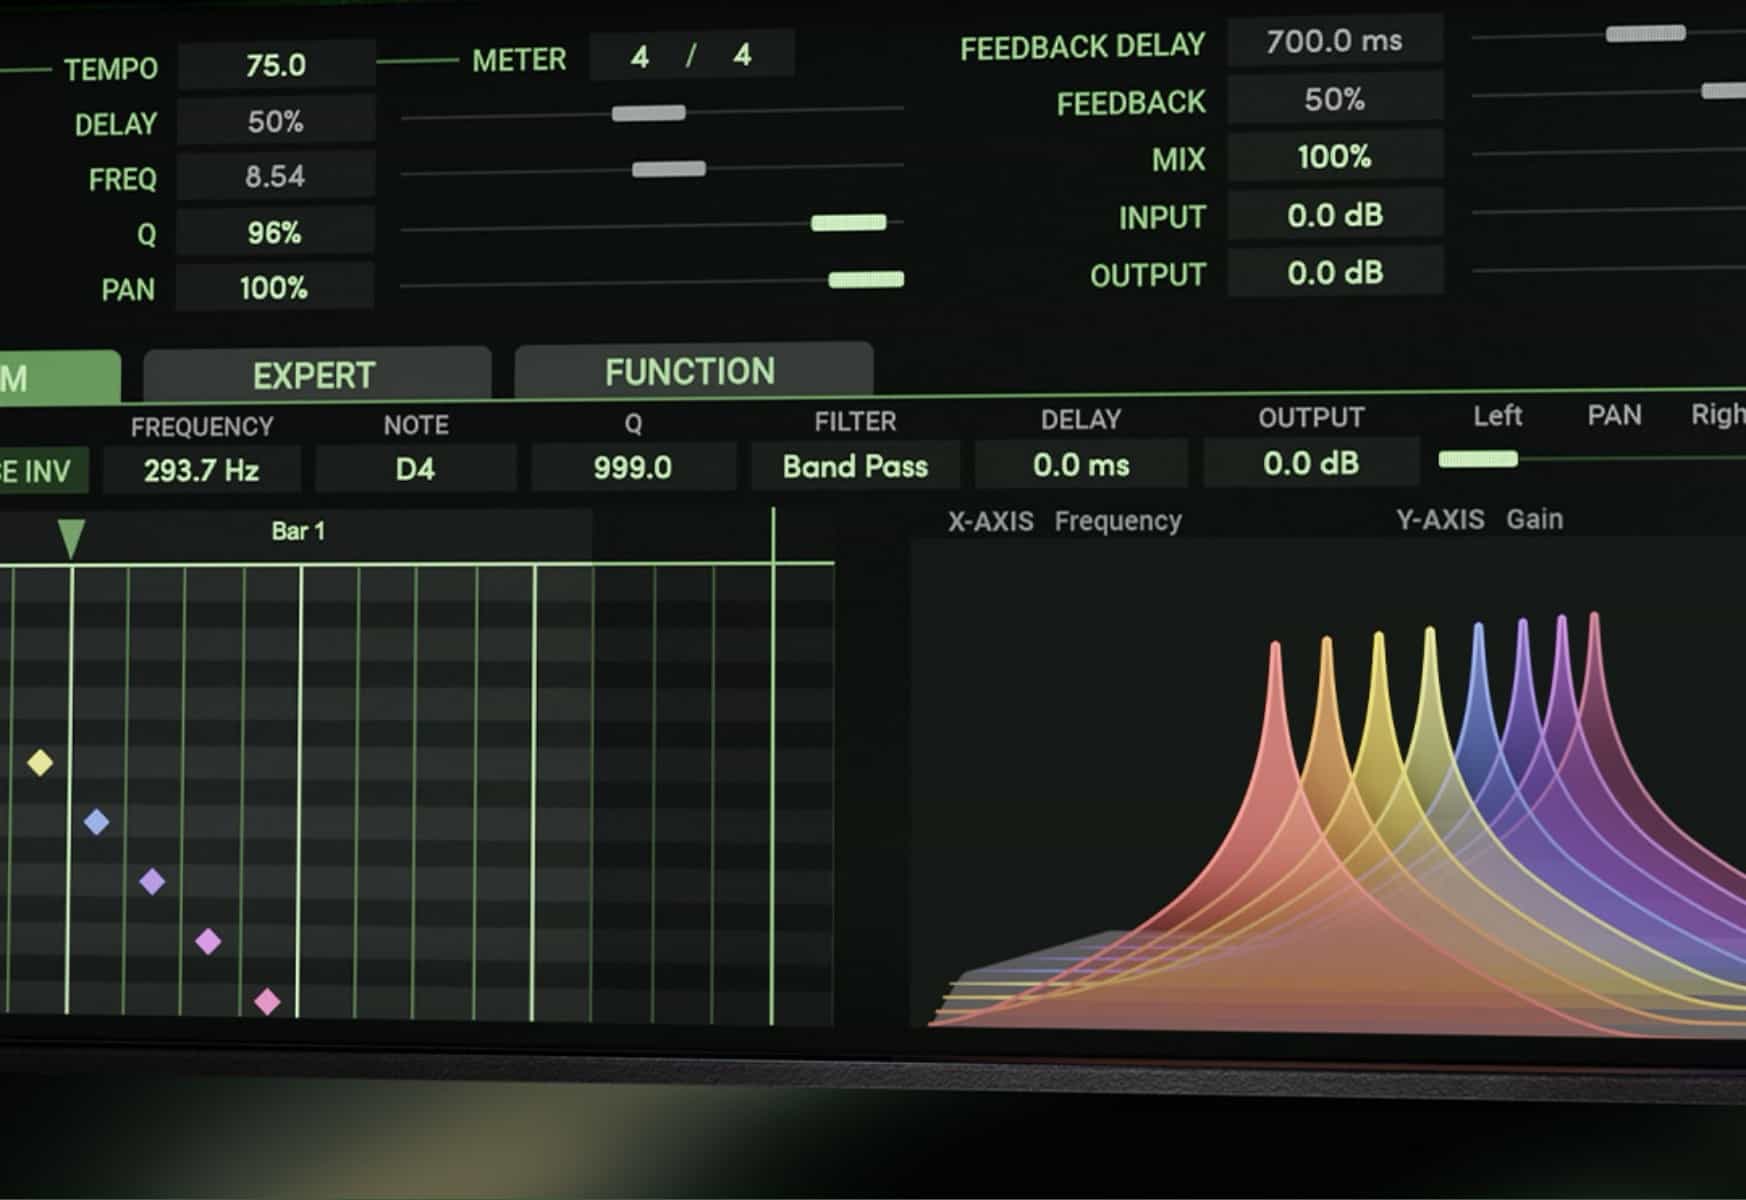Click the green playhead triangle marker
Image resolution: width=1746 pixels, height=1200 pixels.
point(71,537)
